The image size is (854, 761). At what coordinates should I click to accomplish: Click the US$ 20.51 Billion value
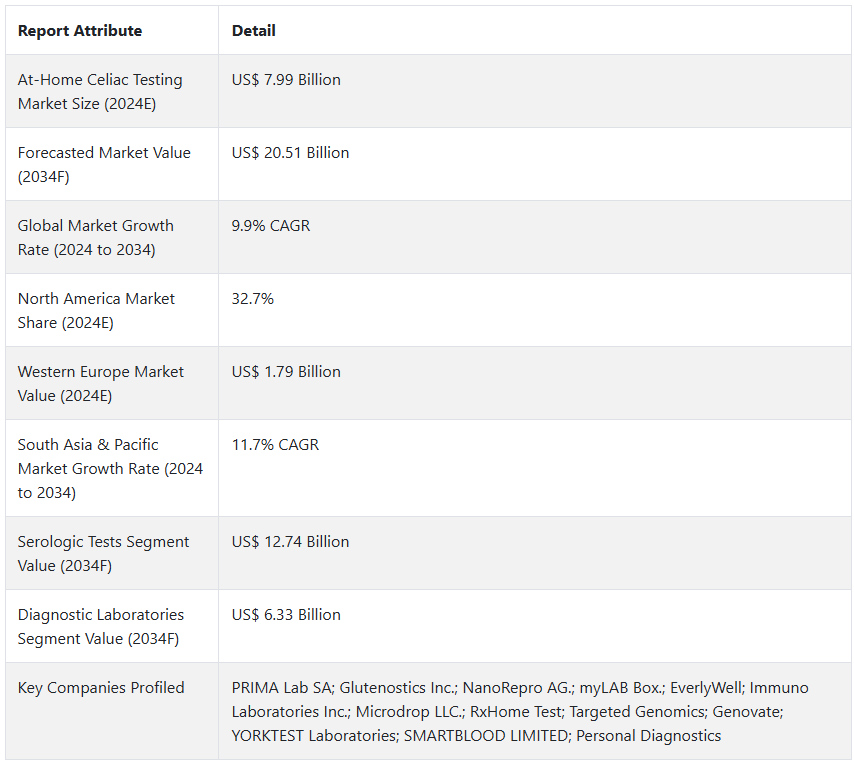[291, 153]
